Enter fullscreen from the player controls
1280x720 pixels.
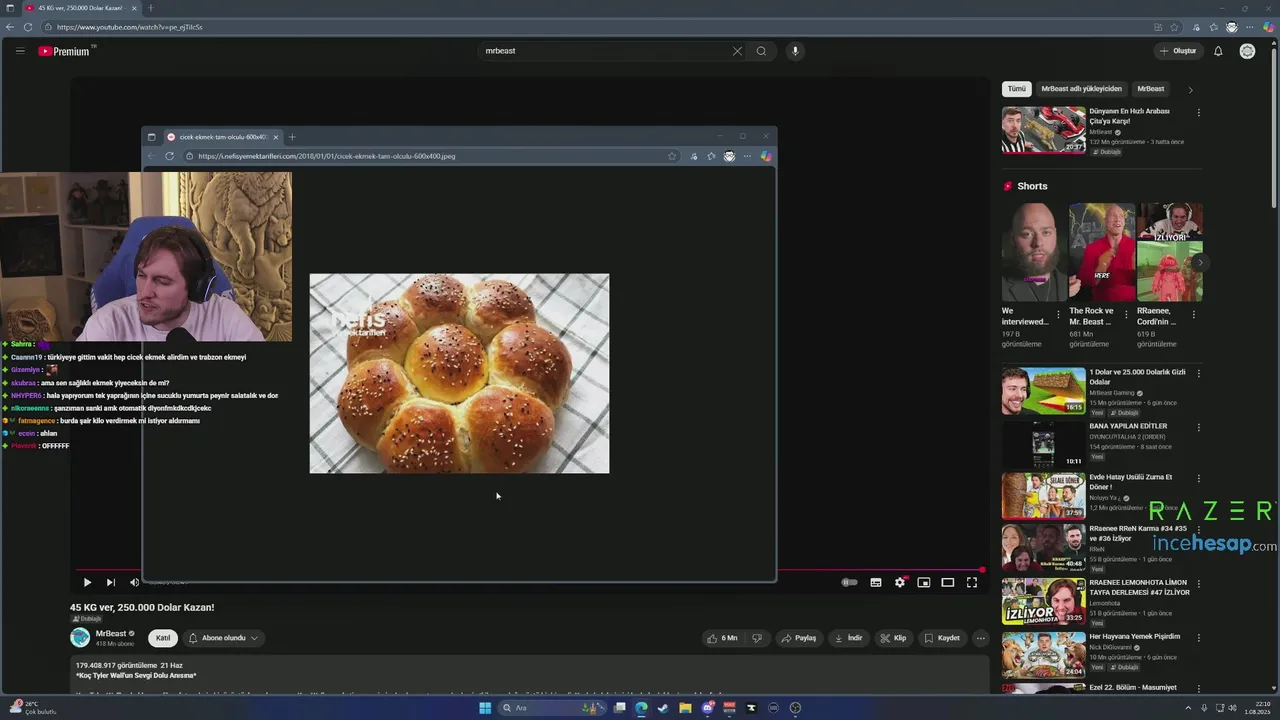click(x=972, y=582)
